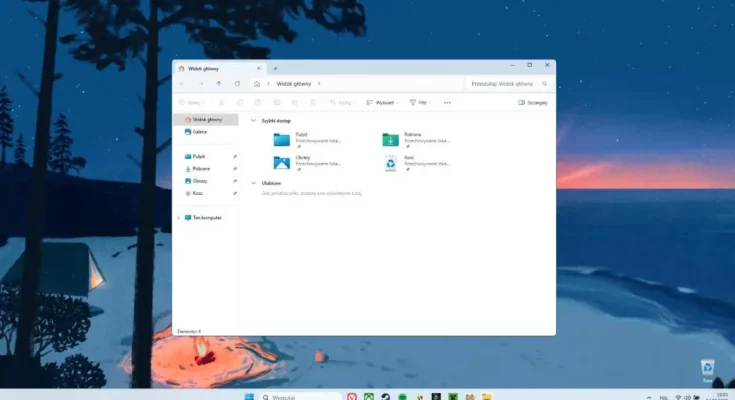Click the search magnifier icon

(545, 84)
